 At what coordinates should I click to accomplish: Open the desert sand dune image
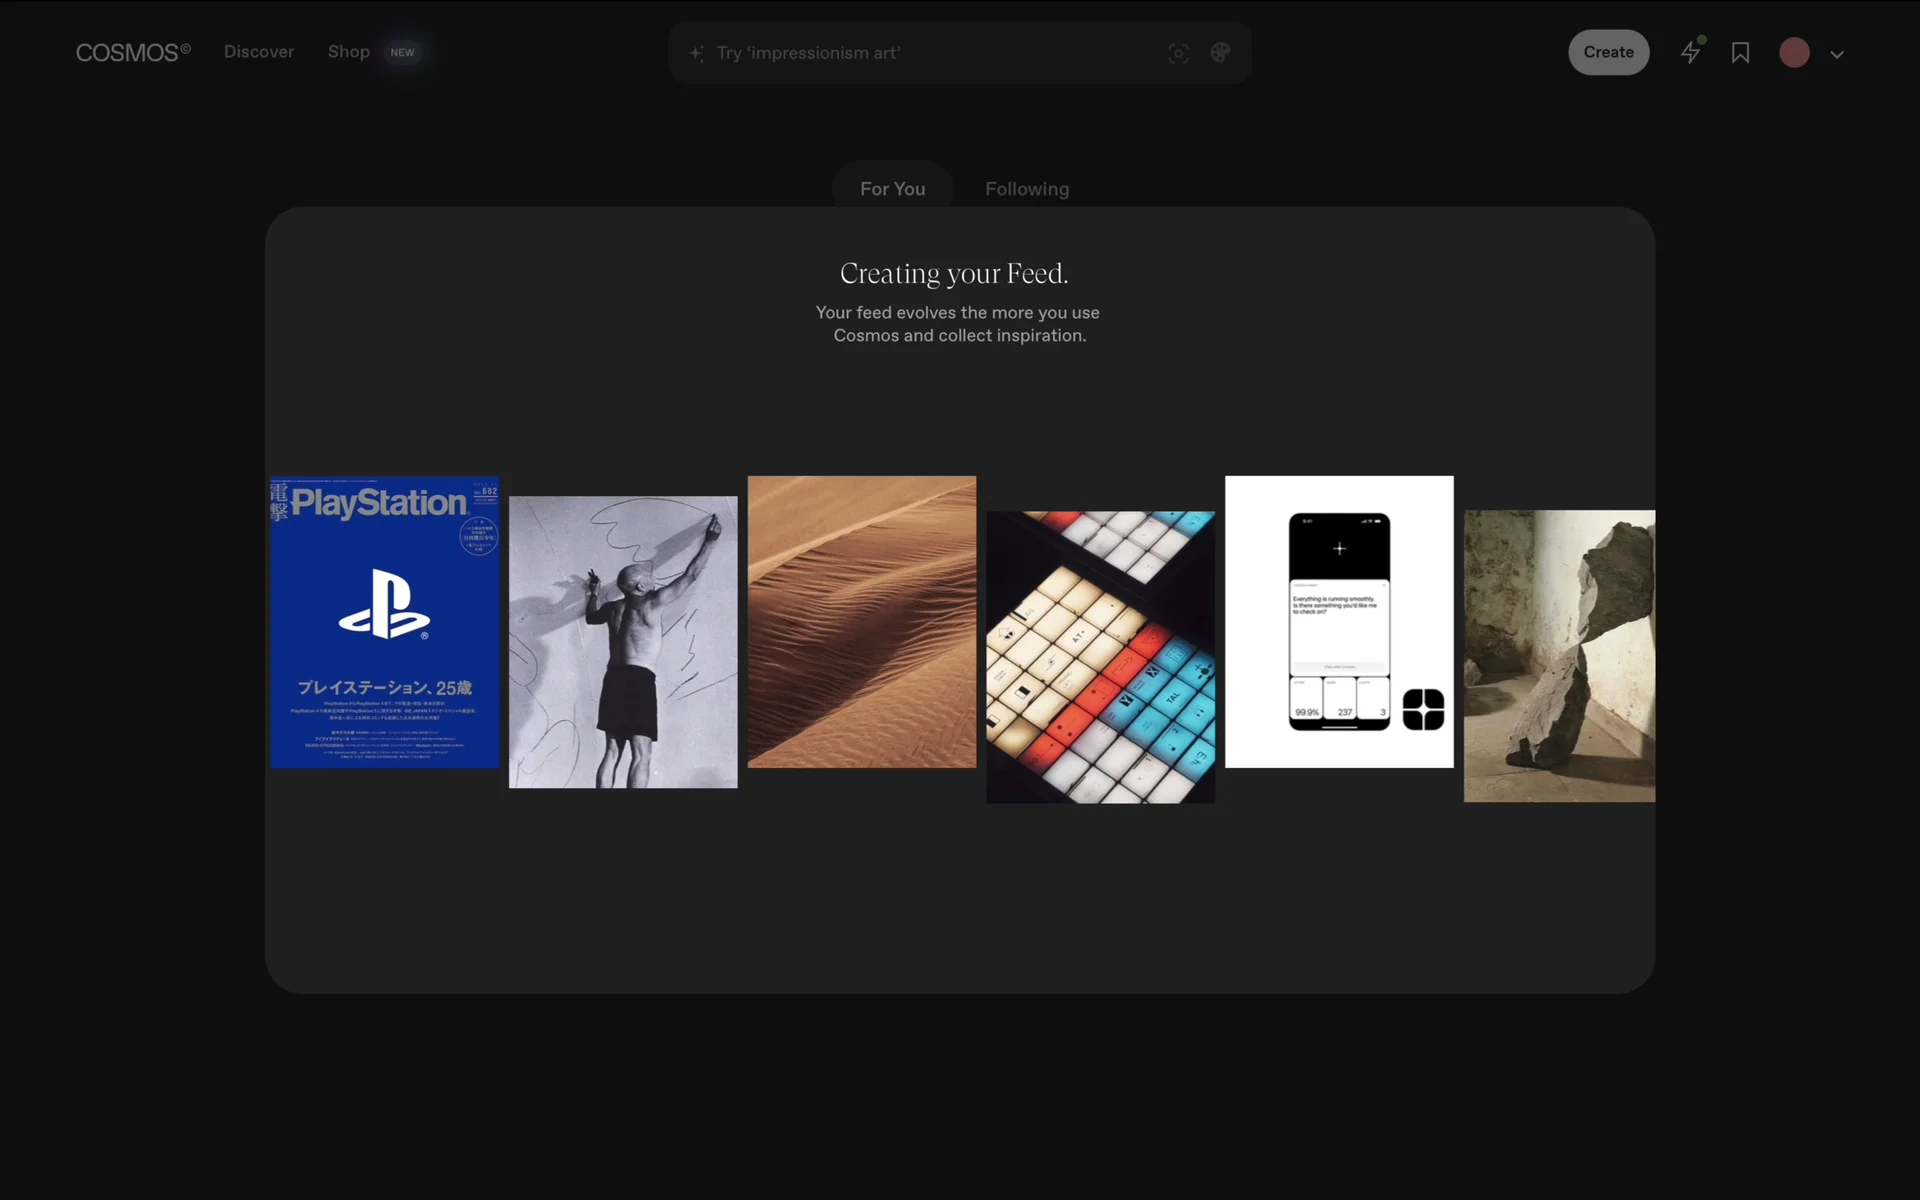click(x=862, y=622)
